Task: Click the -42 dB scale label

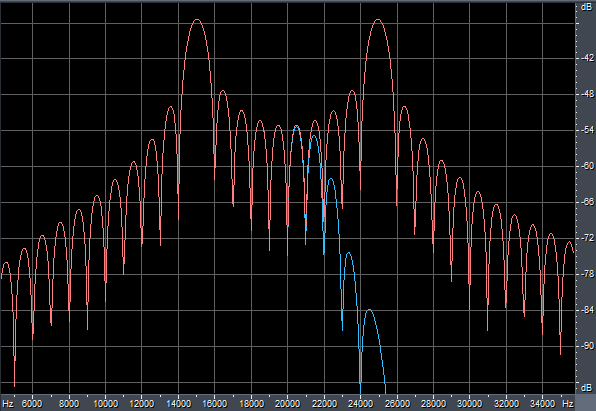Action: point(587,58)
